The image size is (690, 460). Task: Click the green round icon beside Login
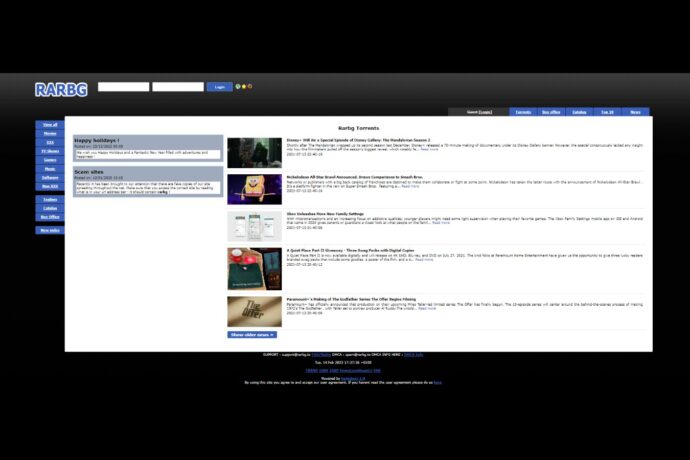click(x=238, y=87)
